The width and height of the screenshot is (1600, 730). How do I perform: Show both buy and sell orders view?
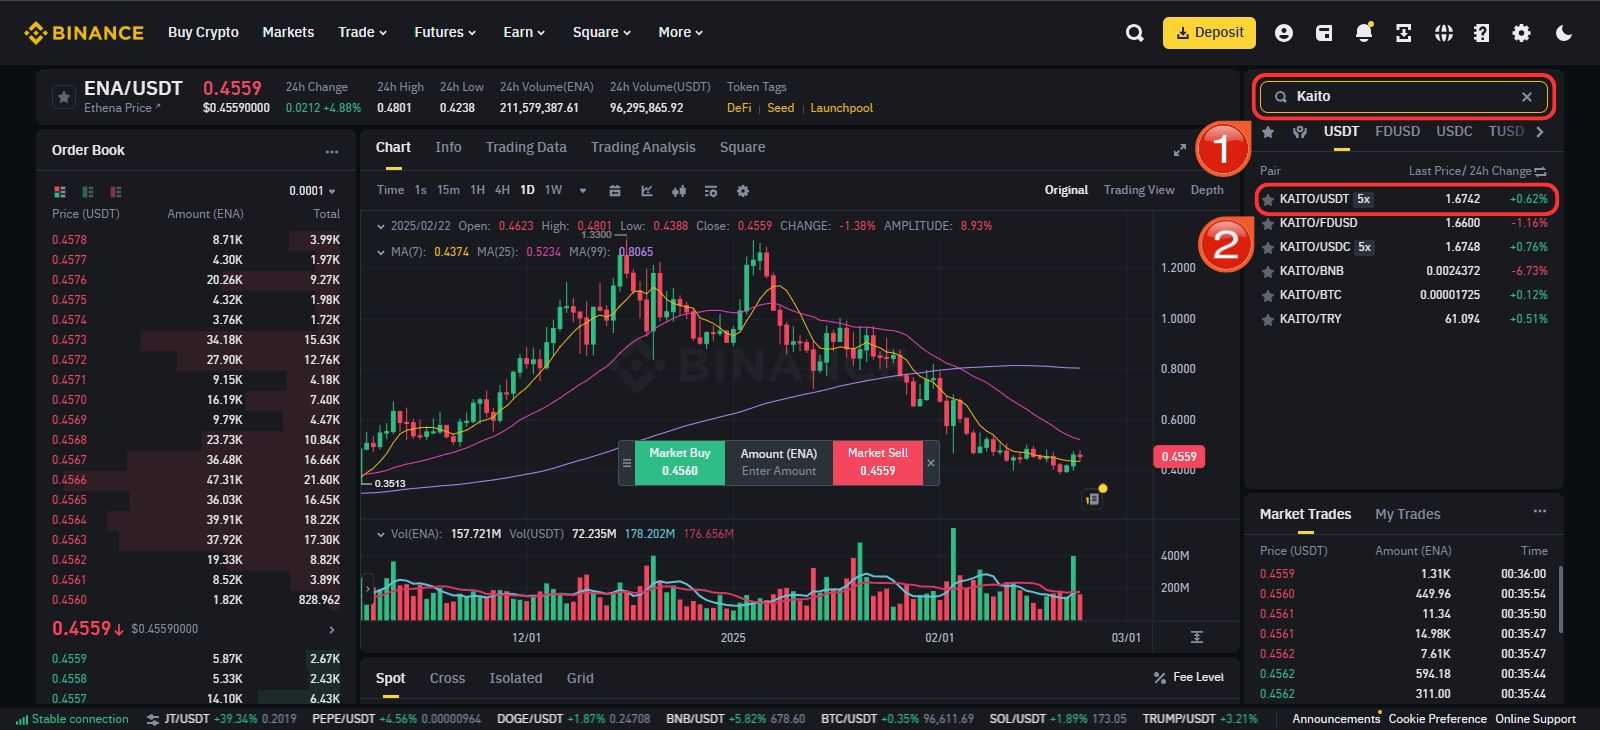click(x=60, y=191)
